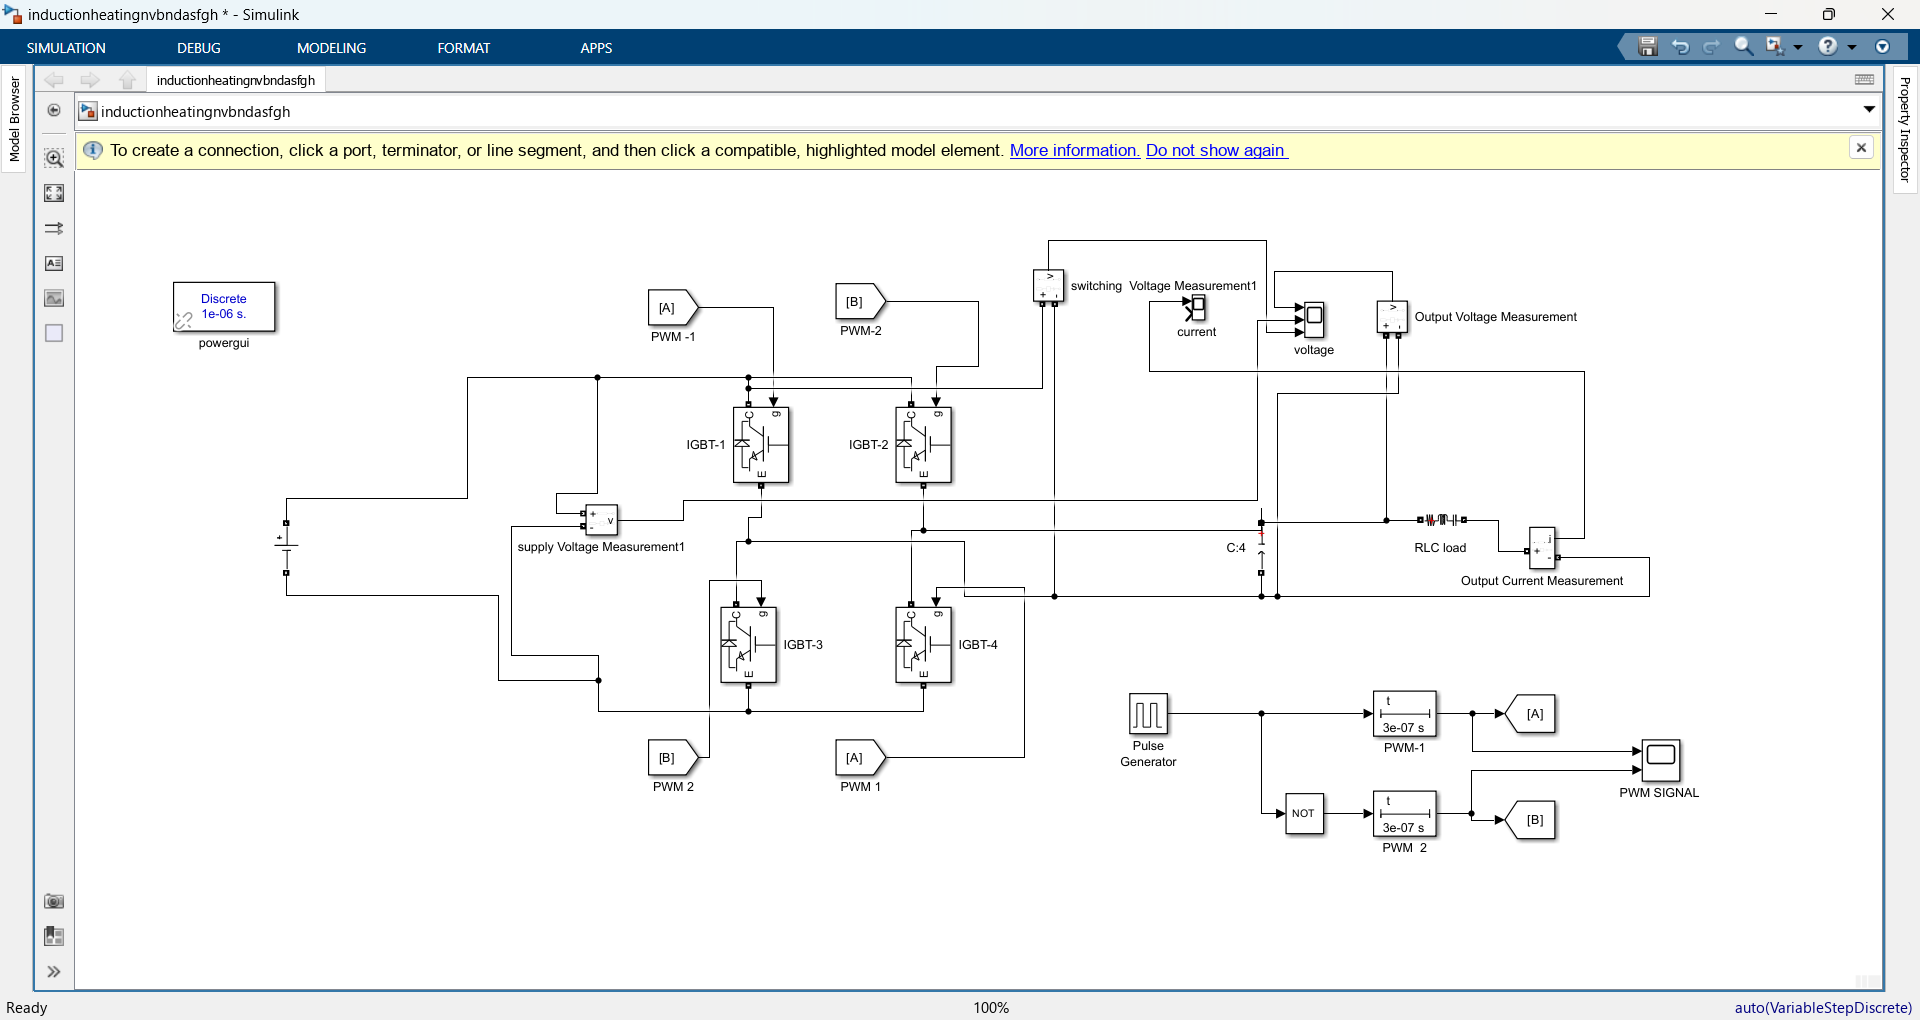Open the model path dropdown arrow

[1869, 110]
